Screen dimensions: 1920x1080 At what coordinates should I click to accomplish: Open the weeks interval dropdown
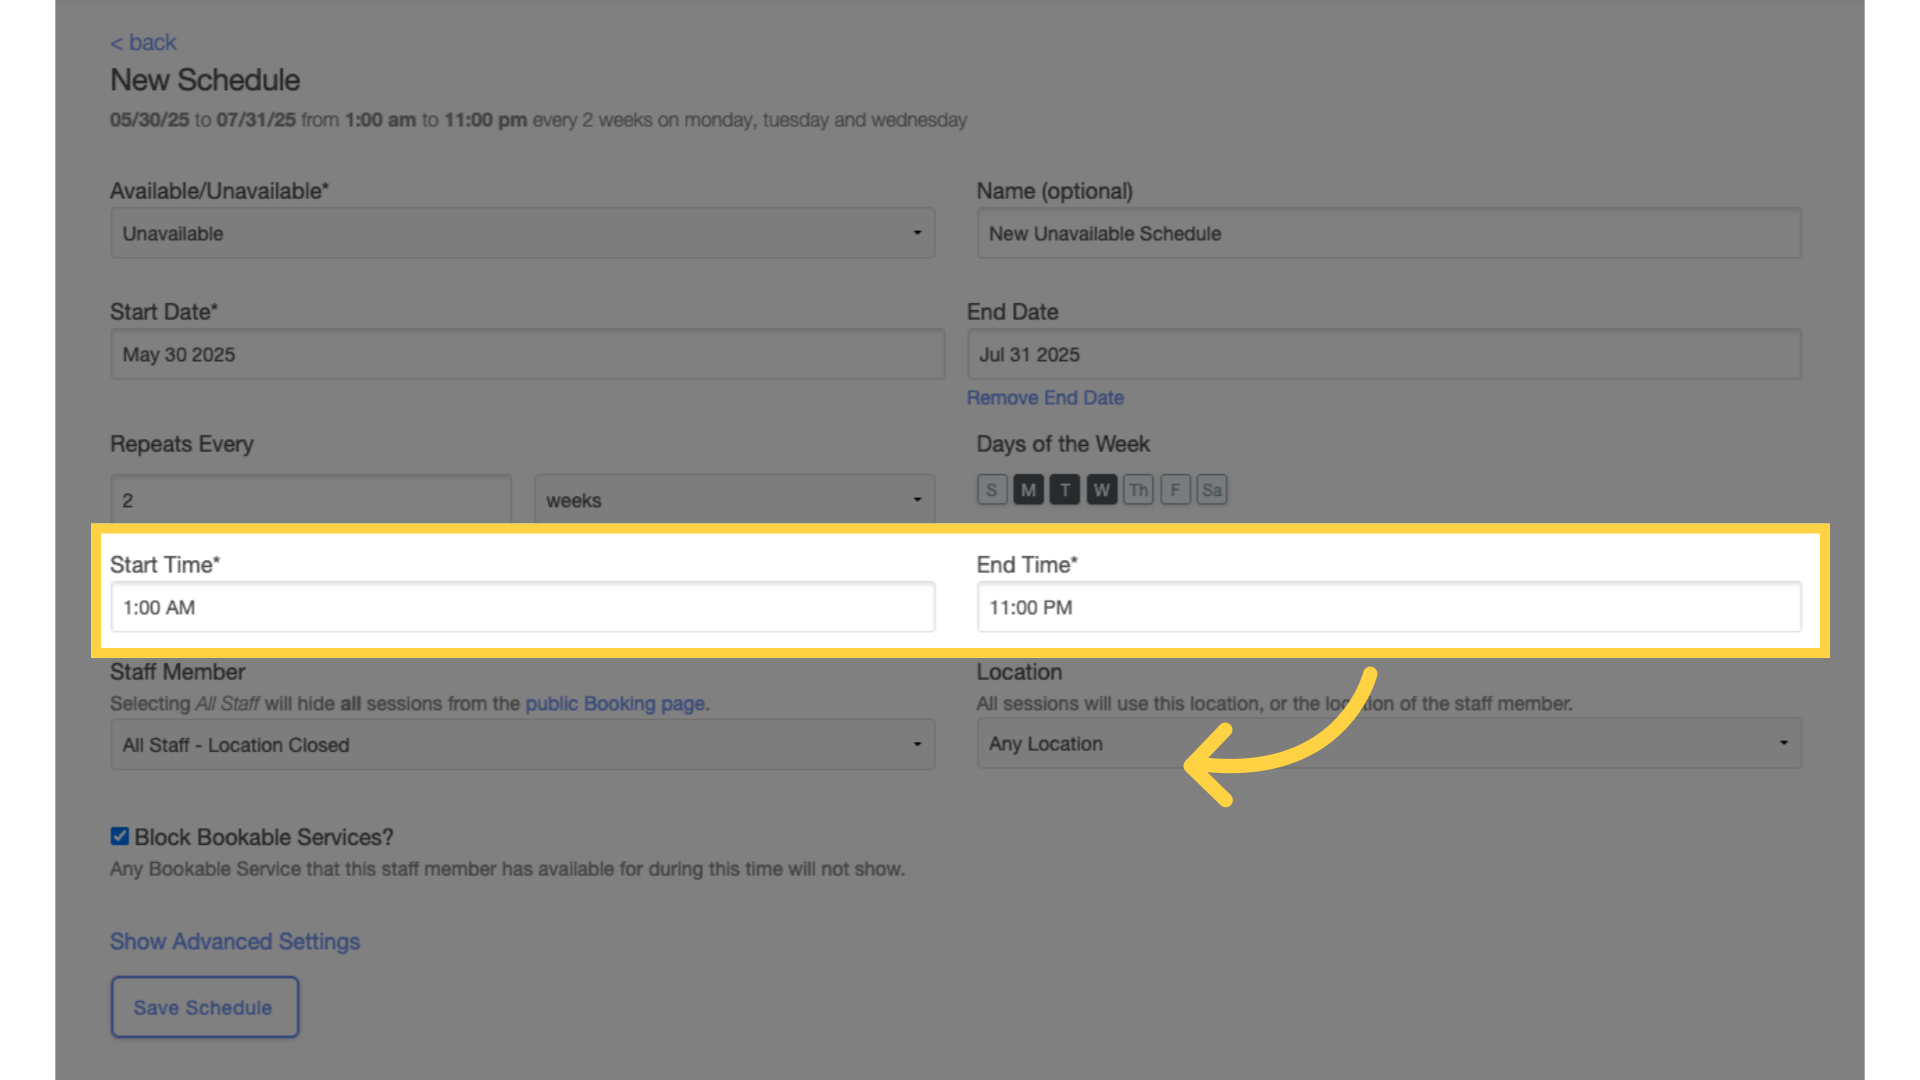click(x=735, y=499)
